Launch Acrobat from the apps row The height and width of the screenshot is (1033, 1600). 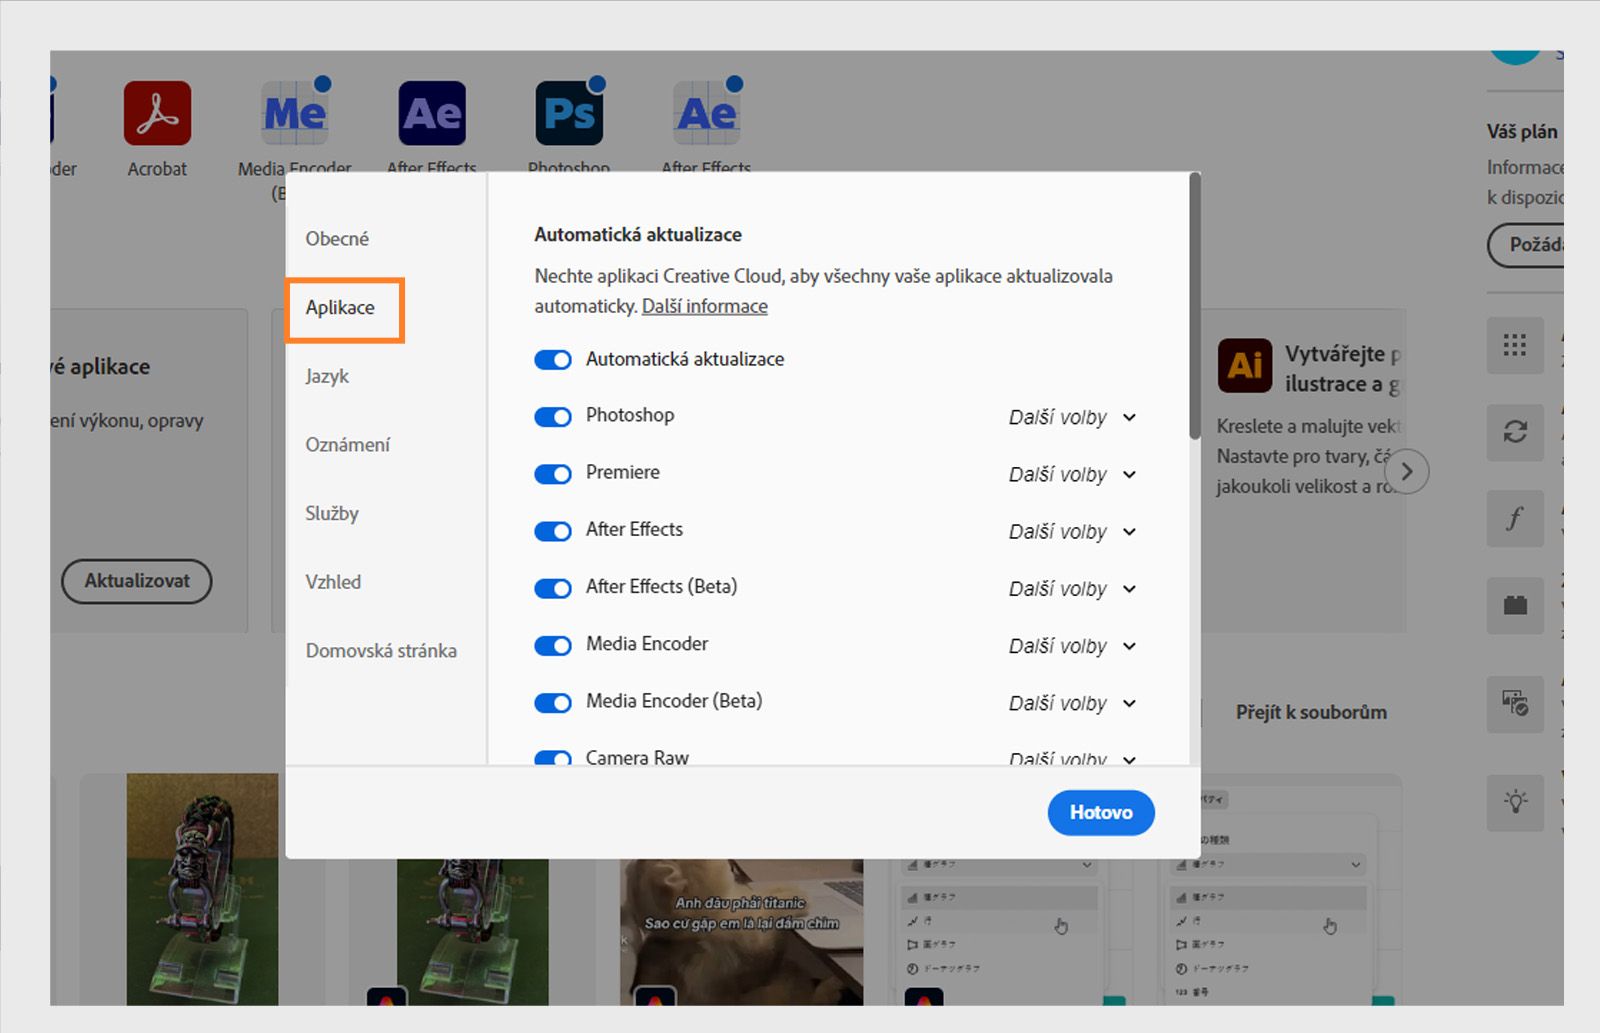157,113
